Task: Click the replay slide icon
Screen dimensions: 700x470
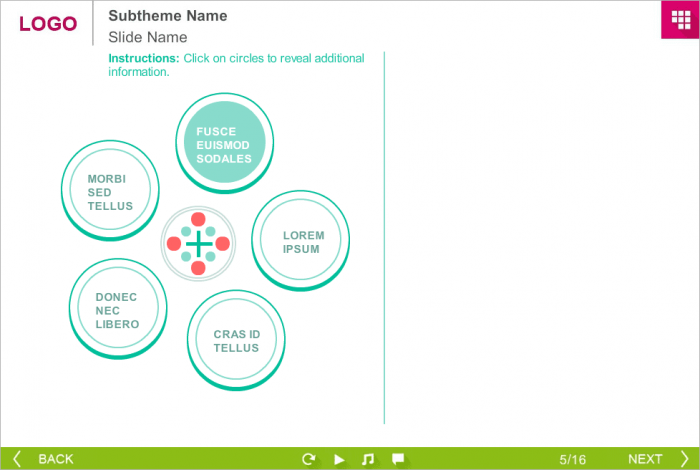Action: tap(309, 459)
